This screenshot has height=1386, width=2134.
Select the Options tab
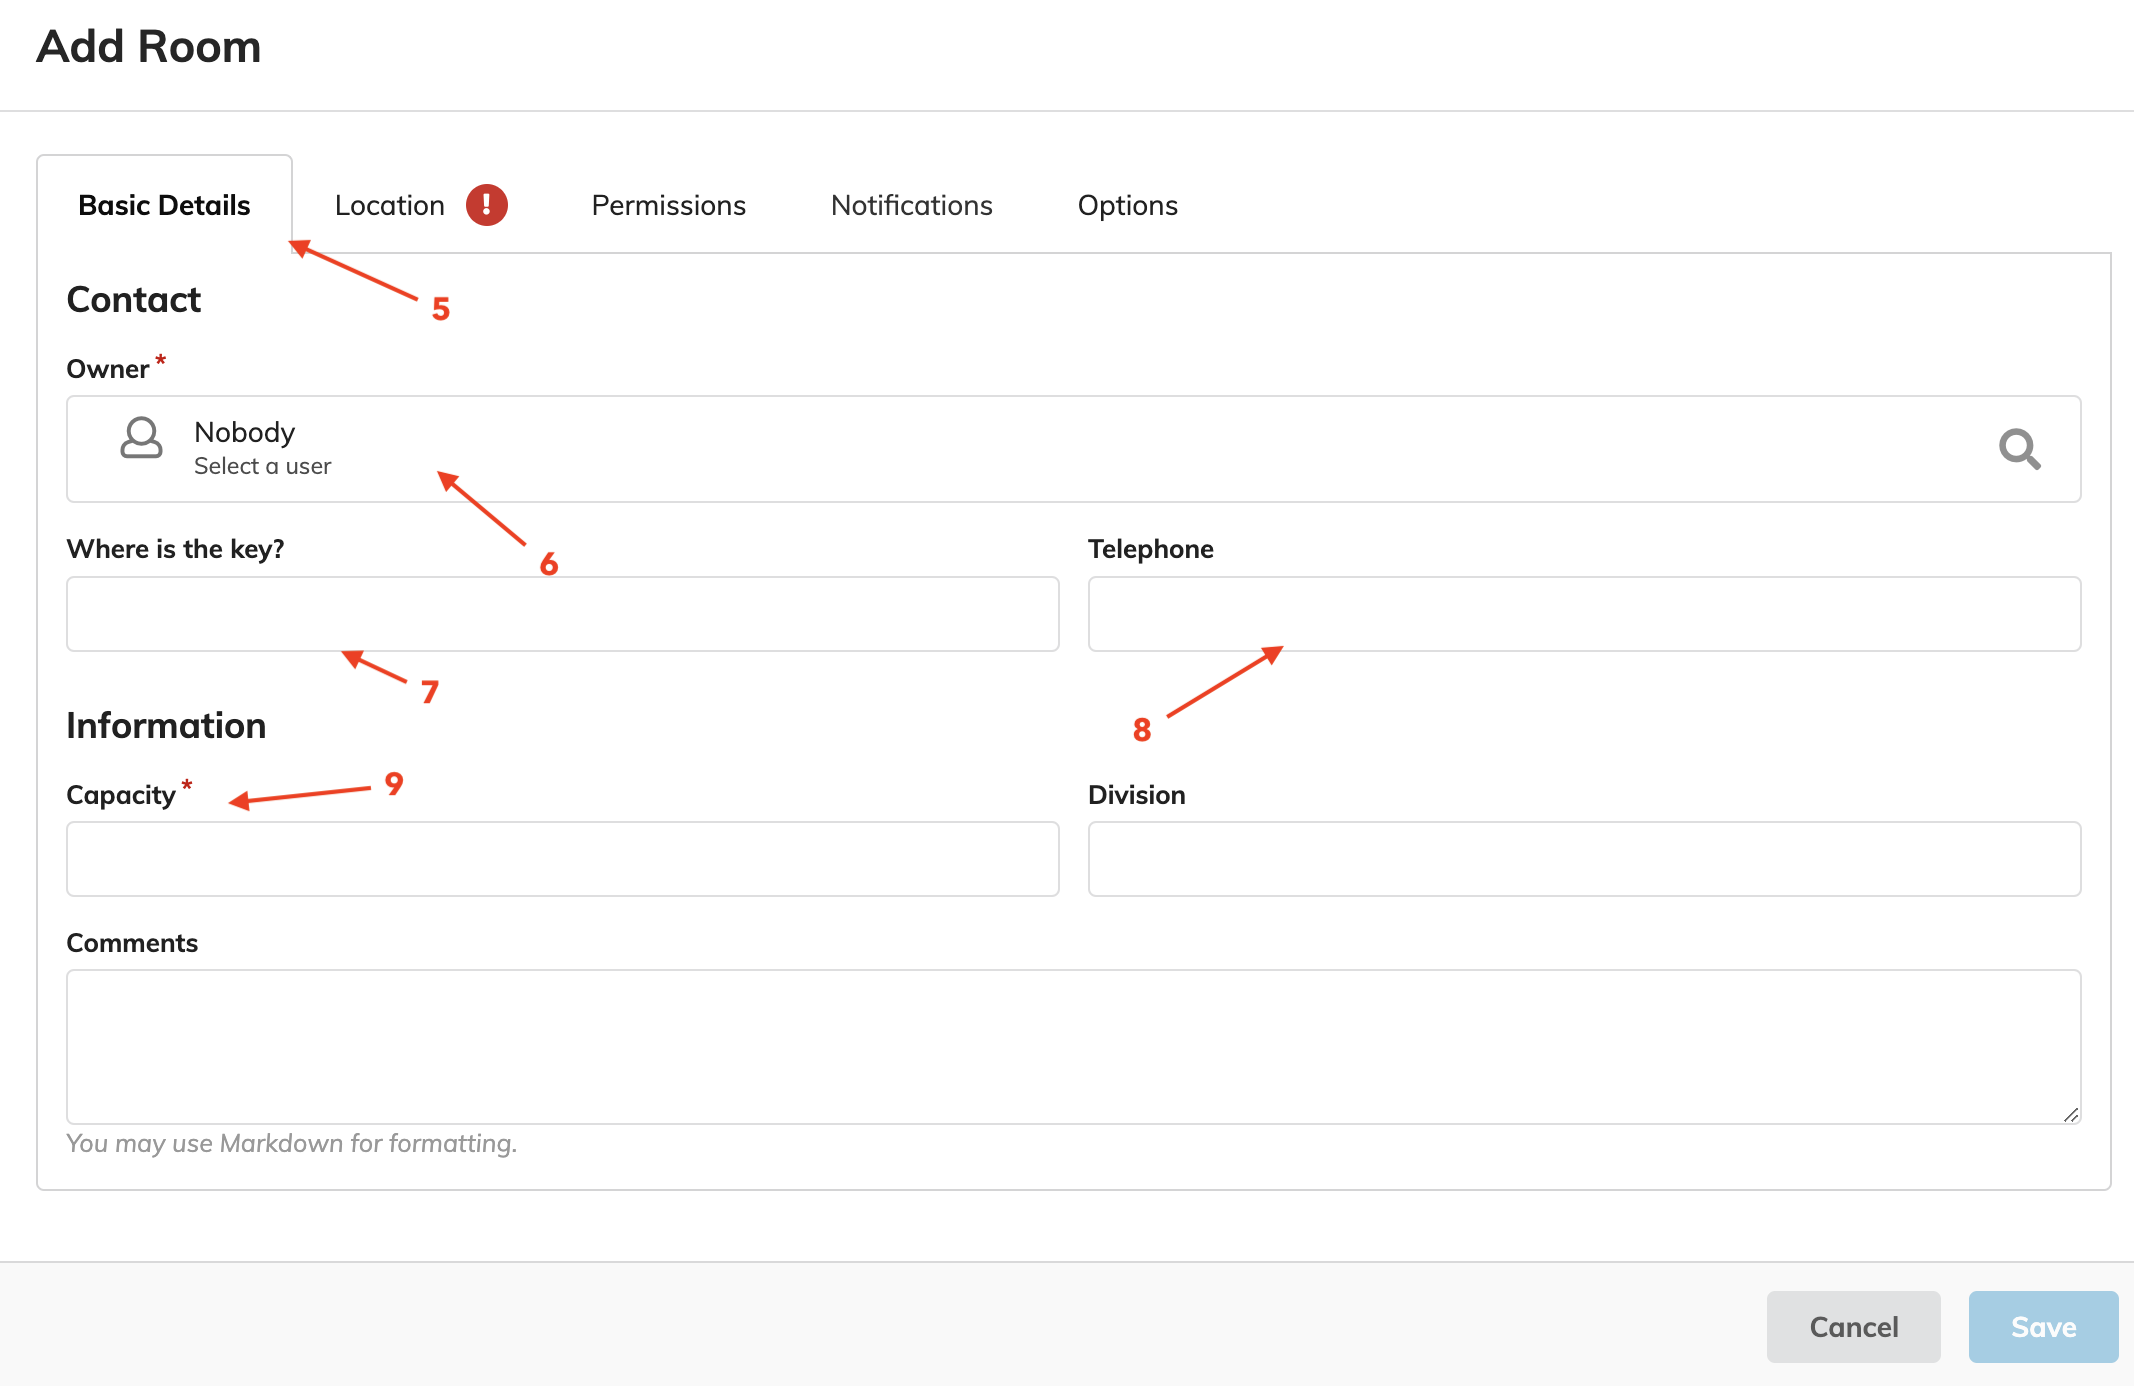pos(1127,205)
